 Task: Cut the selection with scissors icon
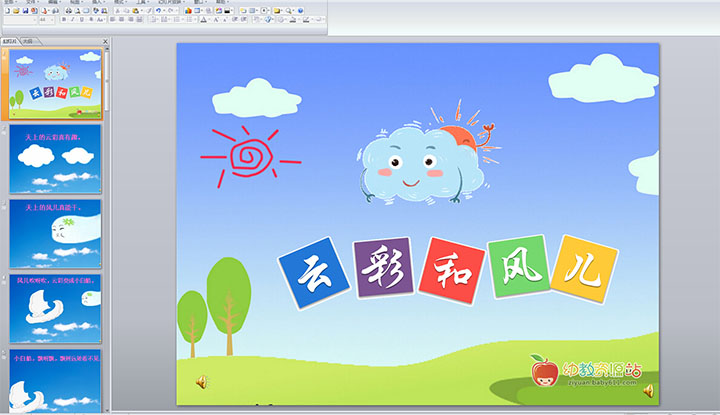click(118, 11)
